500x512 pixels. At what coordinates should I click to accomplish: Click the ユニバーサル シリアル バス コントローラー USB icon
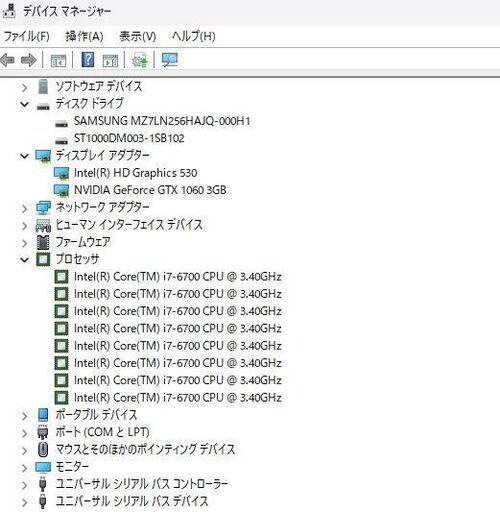point(42,484)
